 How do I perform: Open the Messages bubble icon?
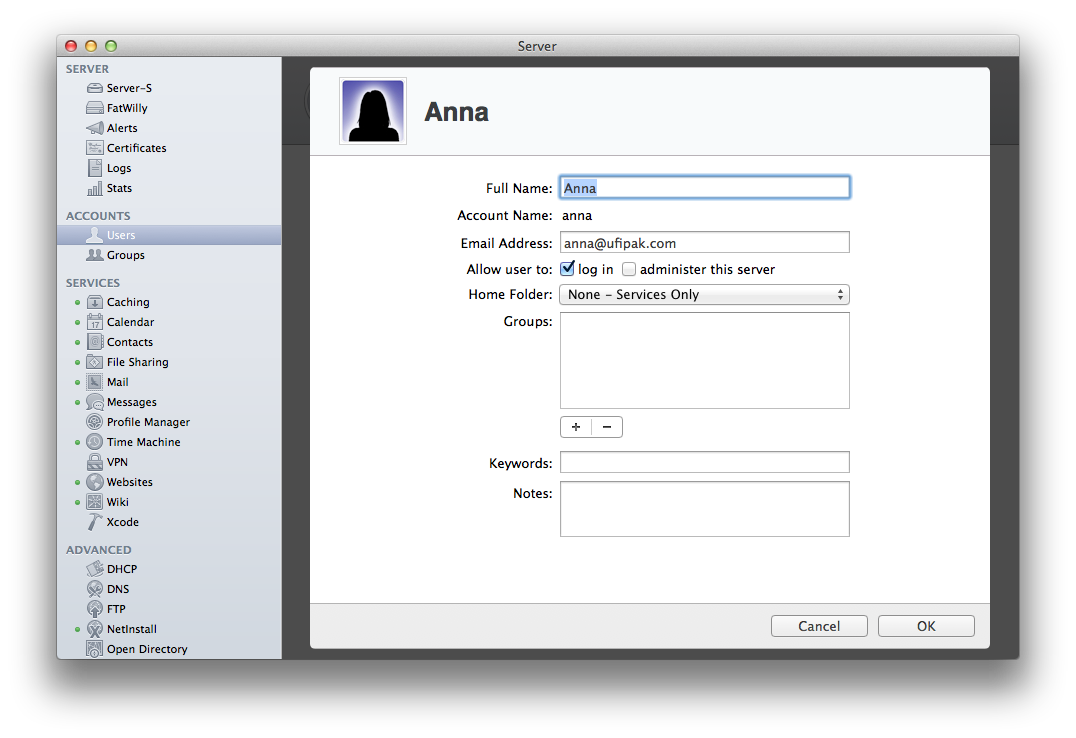click(95, 402)
